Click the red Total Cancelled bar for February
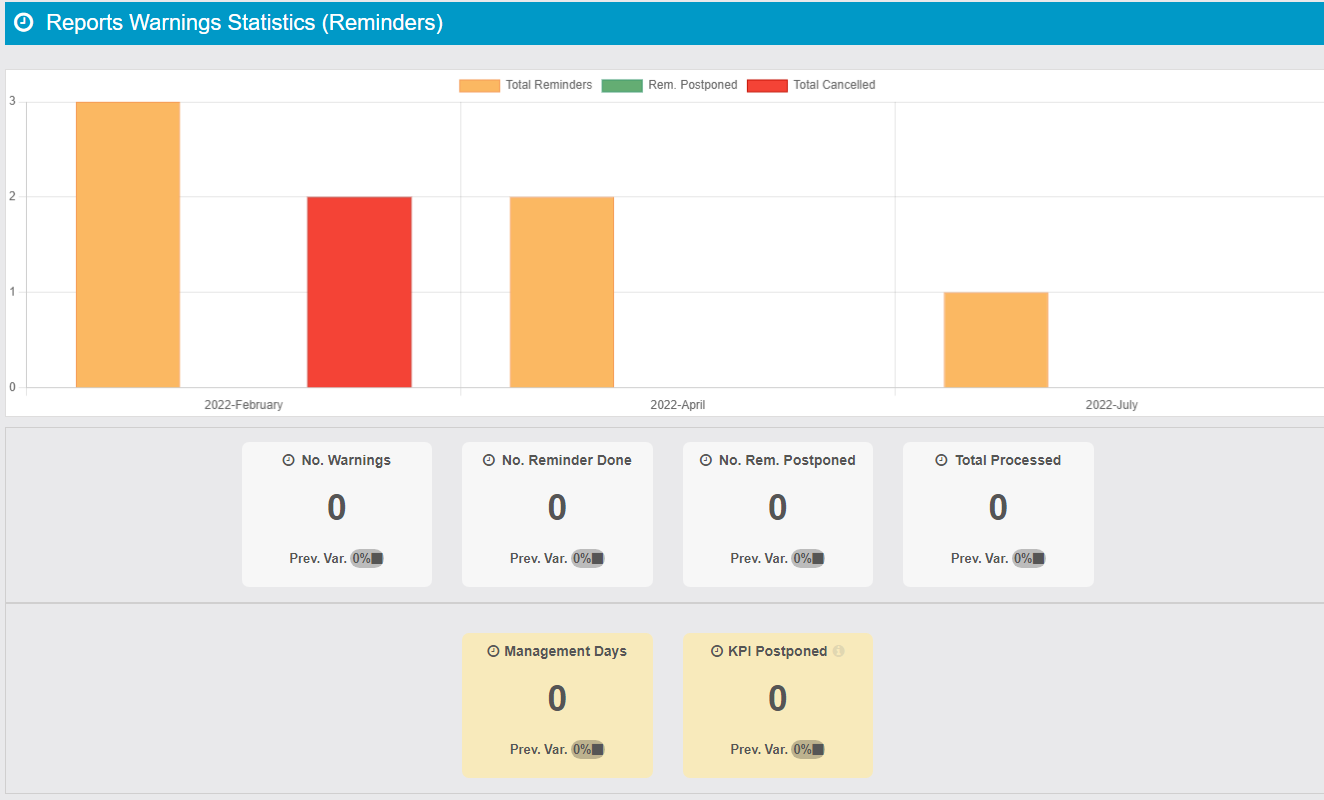The height and width of the screenshot is (800, 1324). 359,292
